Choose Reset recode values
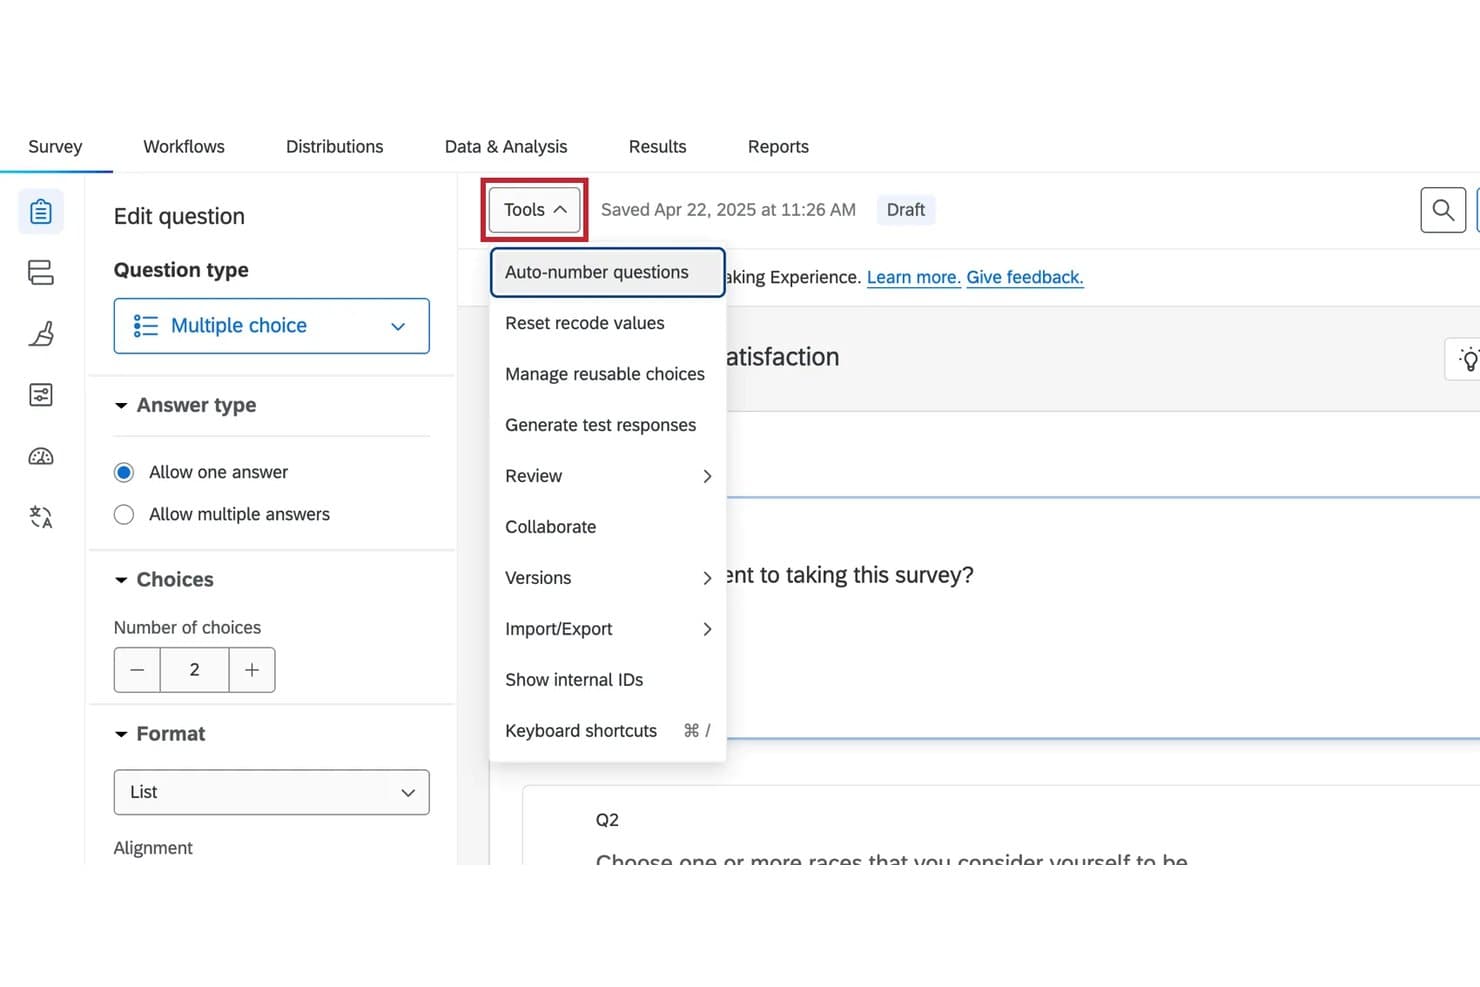The height and width of the screenshot is (987, 1480). (x=608, y=323)
